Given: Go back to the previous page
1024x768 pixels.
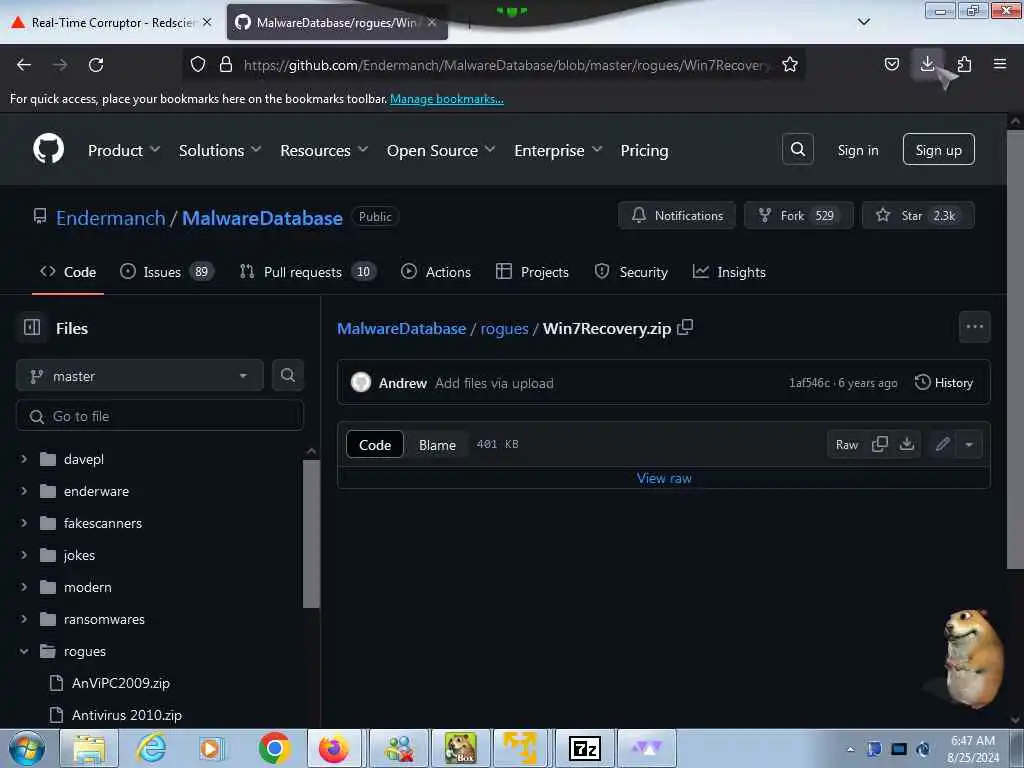Looking at the screenshot, I should tap(24, 65).
